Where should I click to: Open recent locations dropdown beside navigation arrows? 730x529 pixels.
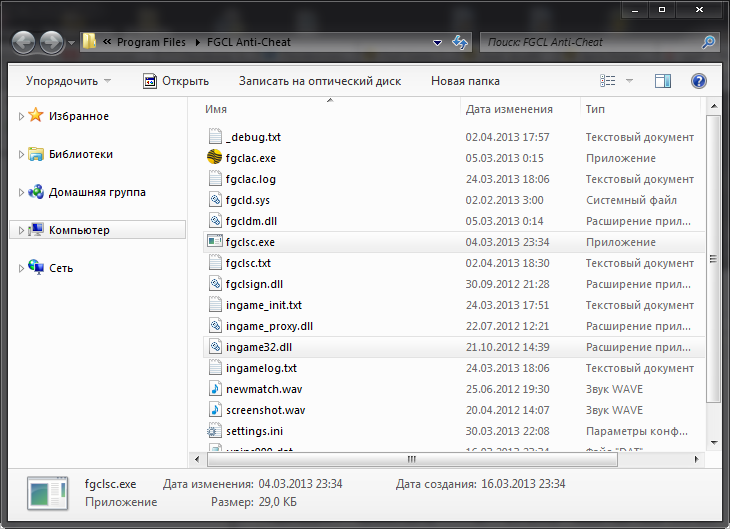click(71, 43)
